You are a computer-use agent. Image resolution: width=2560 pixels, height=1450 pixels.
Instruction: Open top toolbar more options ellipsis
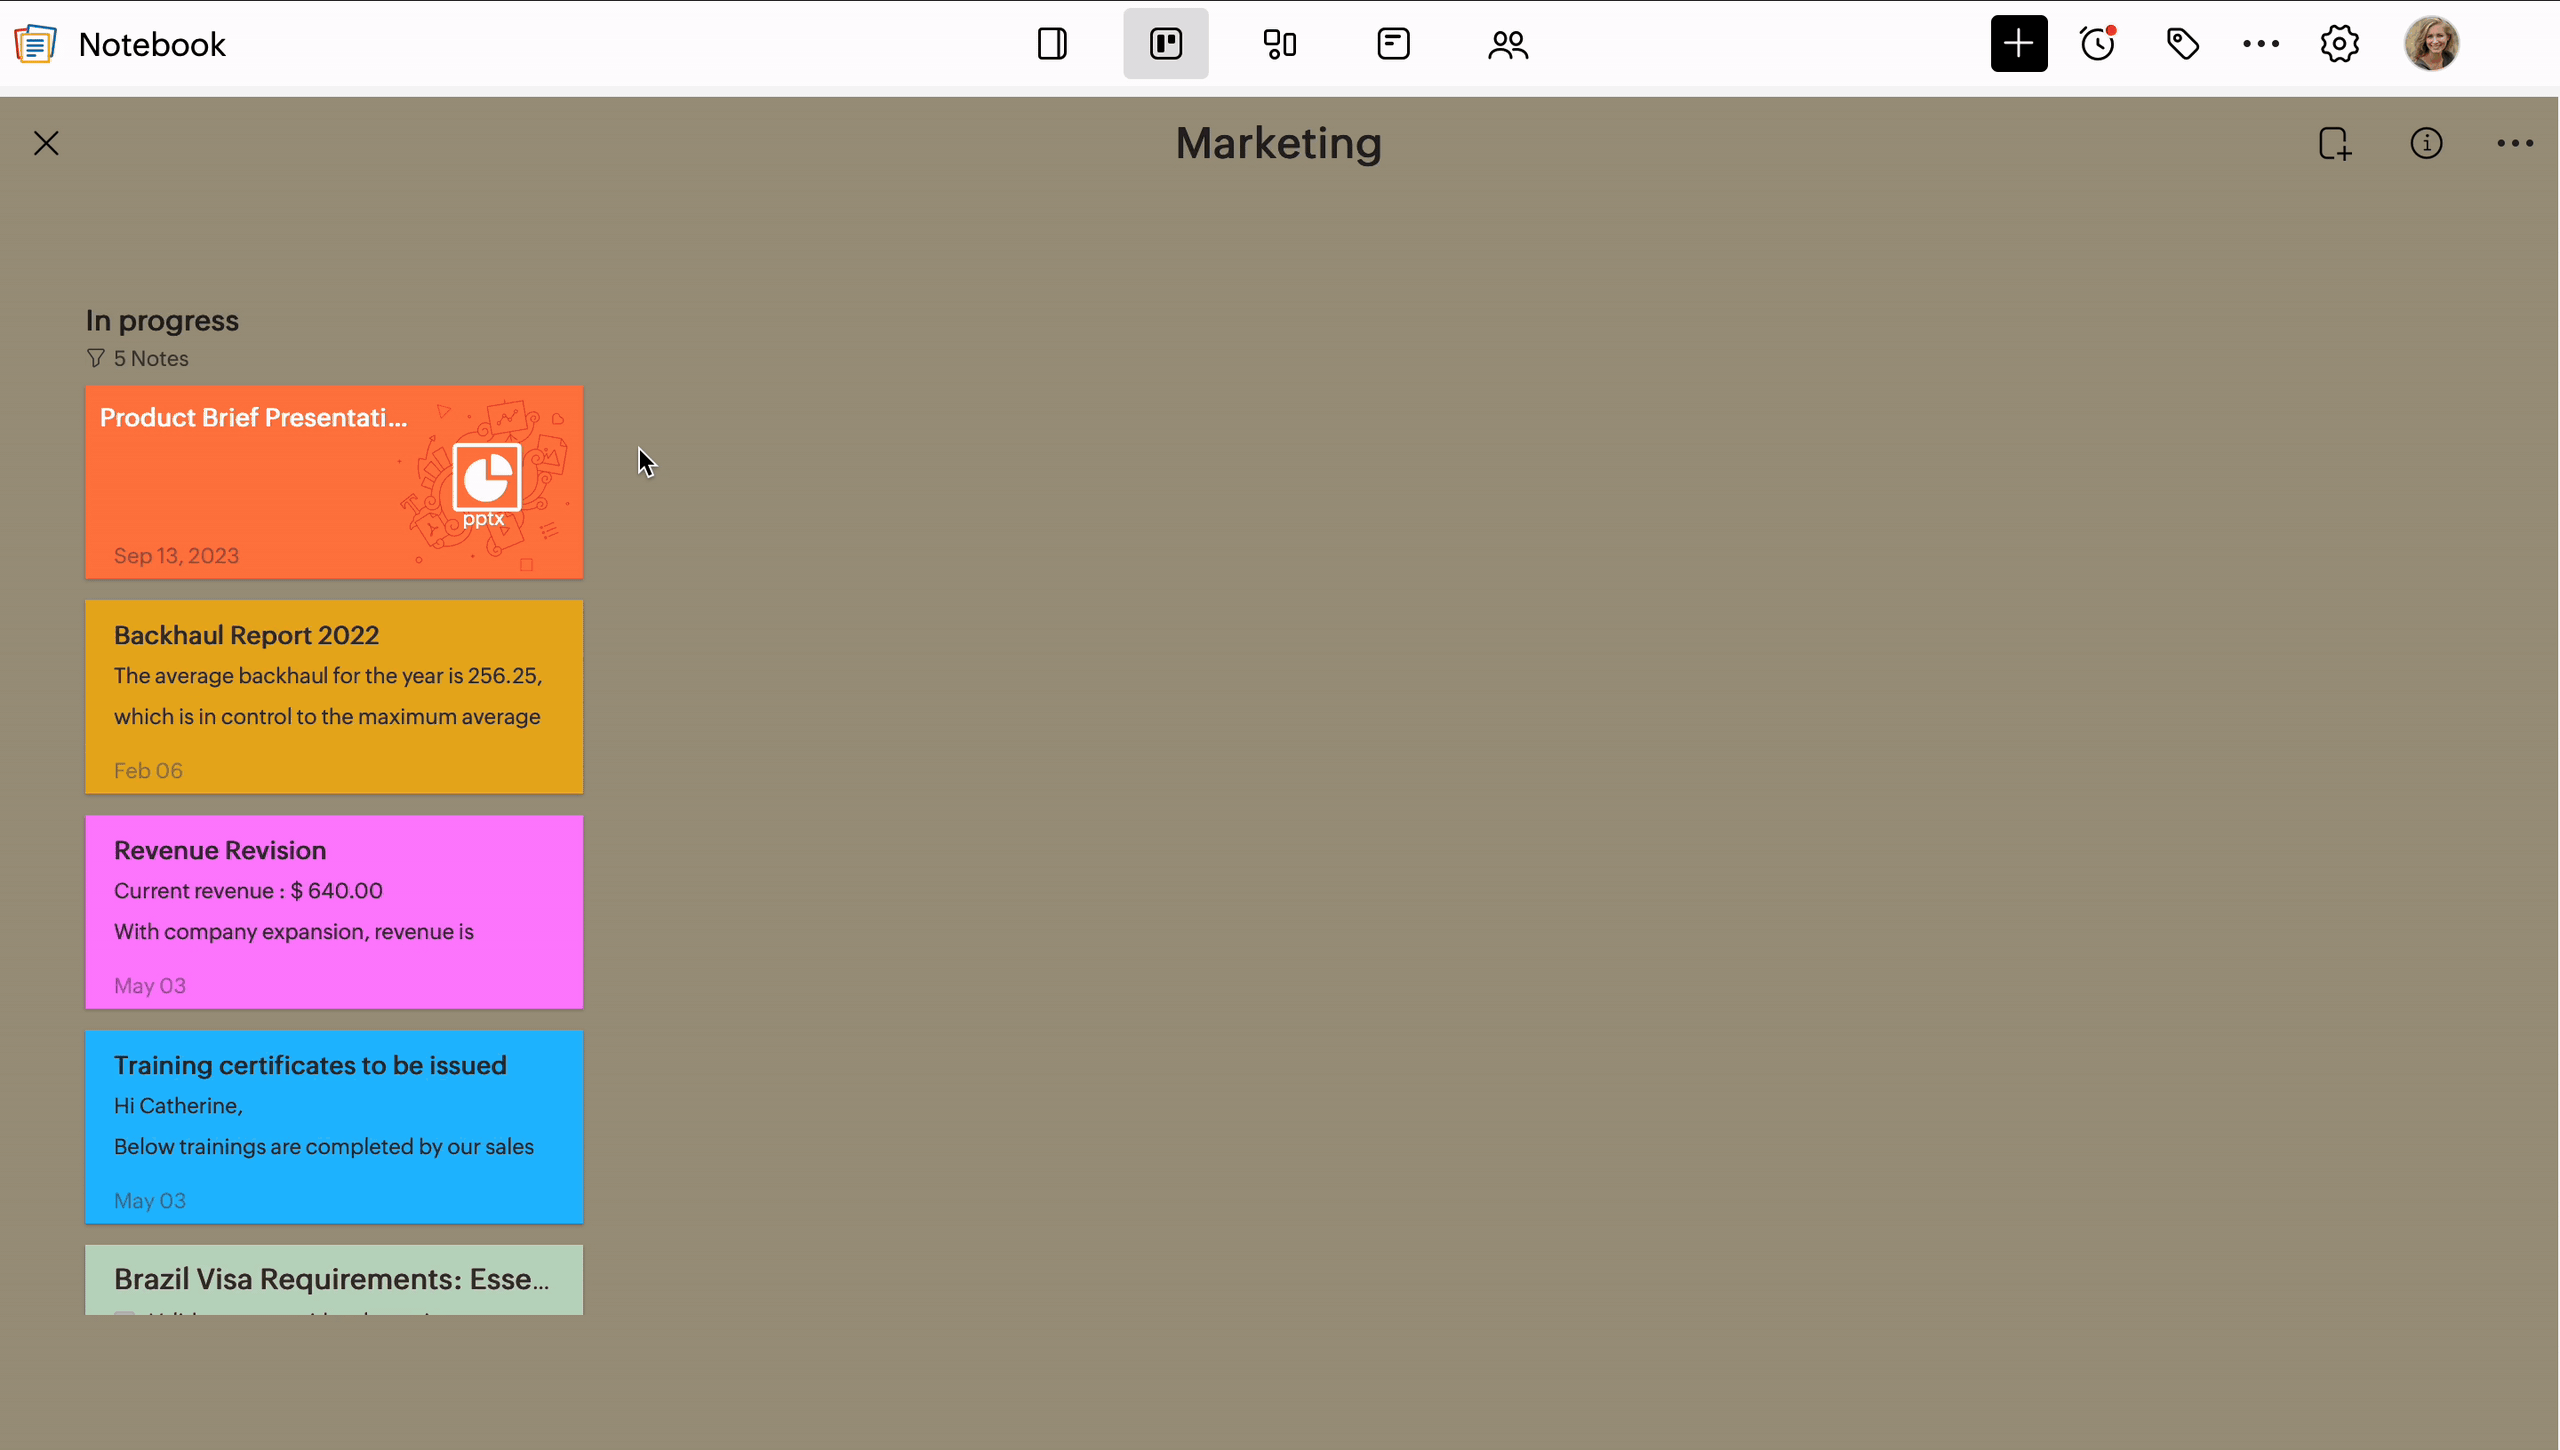(2261, 44)
